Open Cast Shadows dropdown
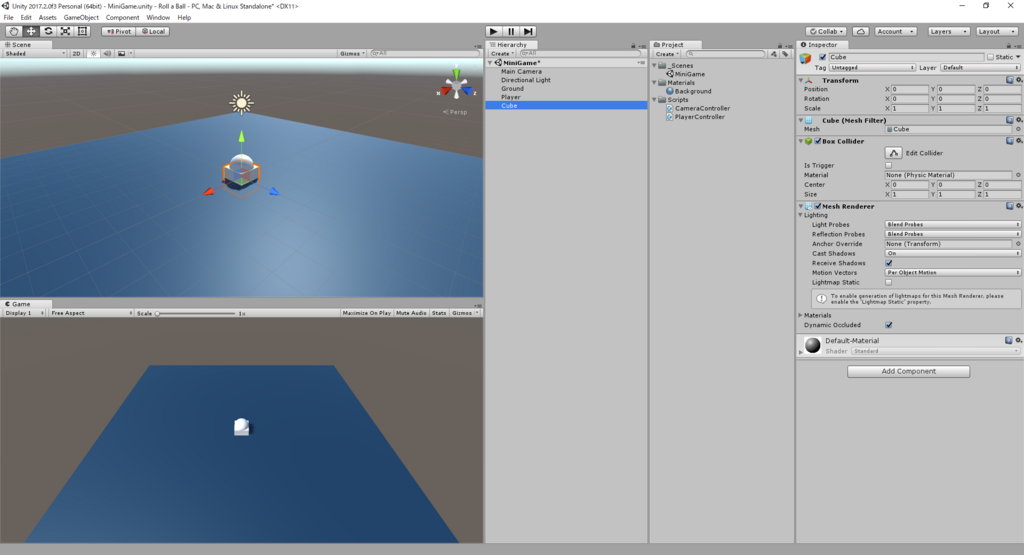This screenshot has height=555, width=1024. point(953,253)
